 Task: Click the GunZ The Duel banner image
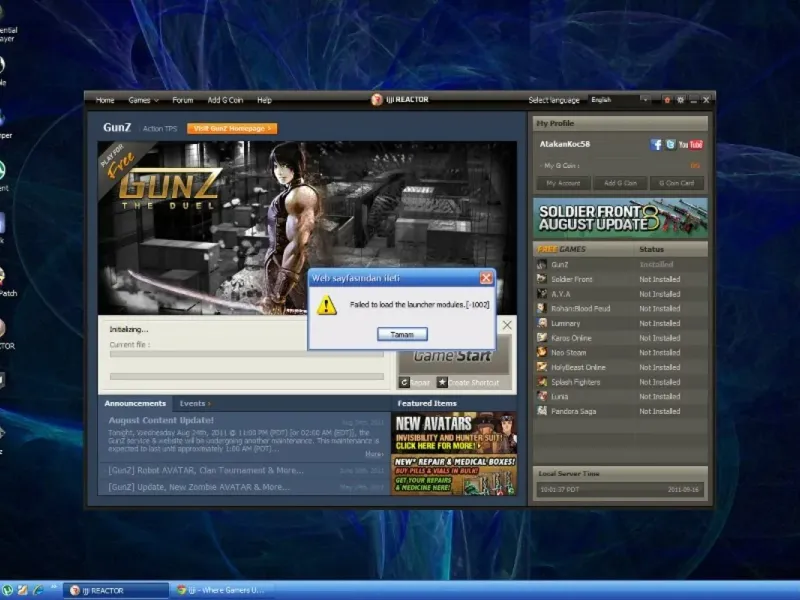click(x=307, y=228)
